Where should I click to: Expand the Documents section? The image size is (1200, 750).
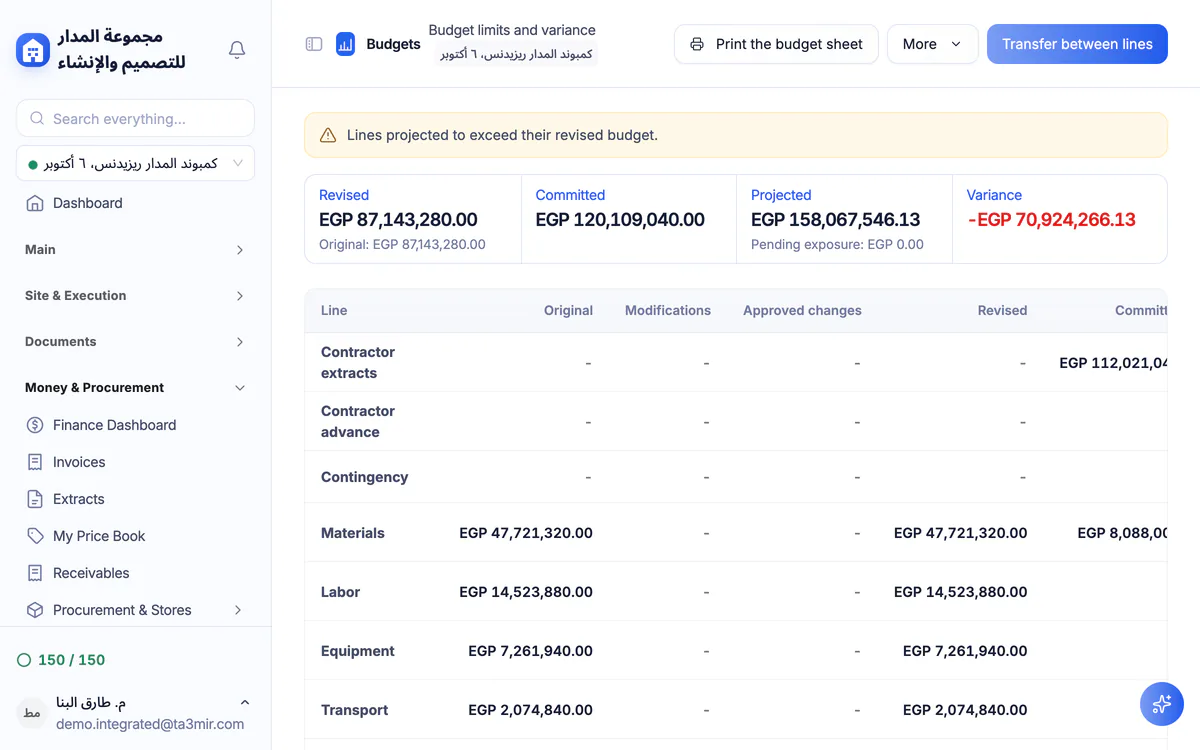point(135,342)
